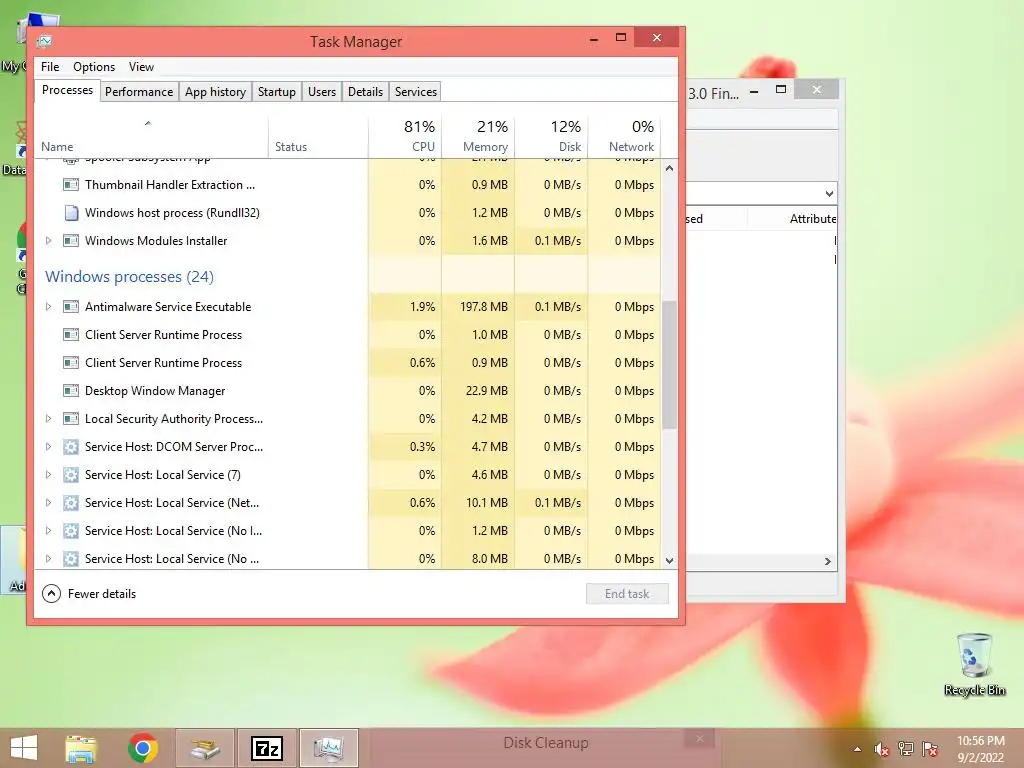
Task: Expand Service Host: Local Service (7)
Action: pyautogui.click(x=48, y=475)
